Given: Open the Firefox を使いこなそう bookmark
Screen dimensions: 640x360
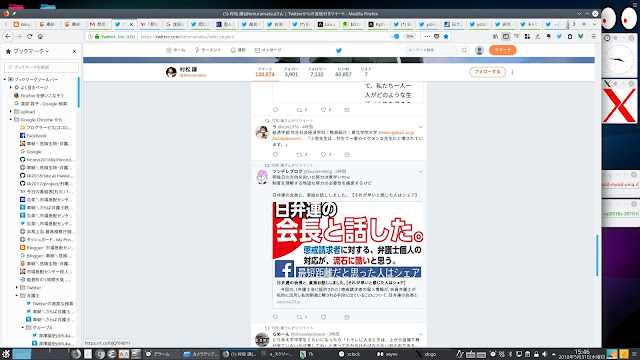Looking at the screenshot, I should [39, 96].
